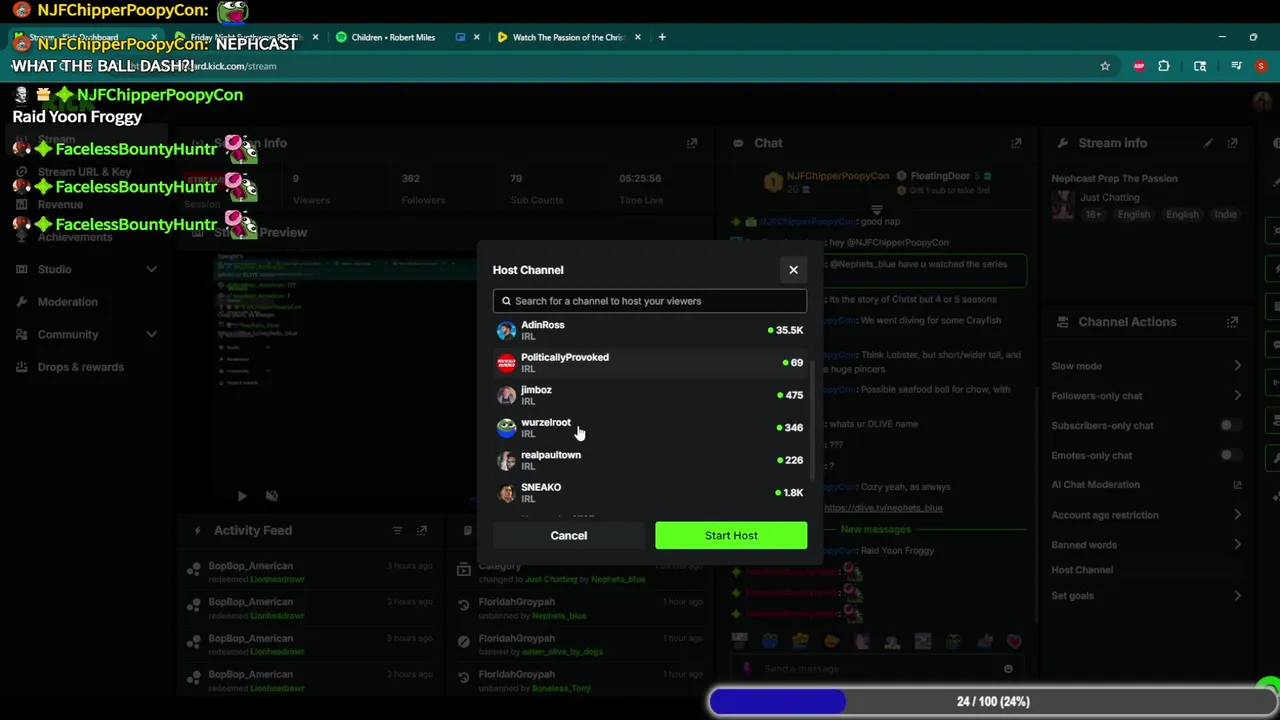Click the Indie stream tag

pyautogui.click(x=1225, y=215)
